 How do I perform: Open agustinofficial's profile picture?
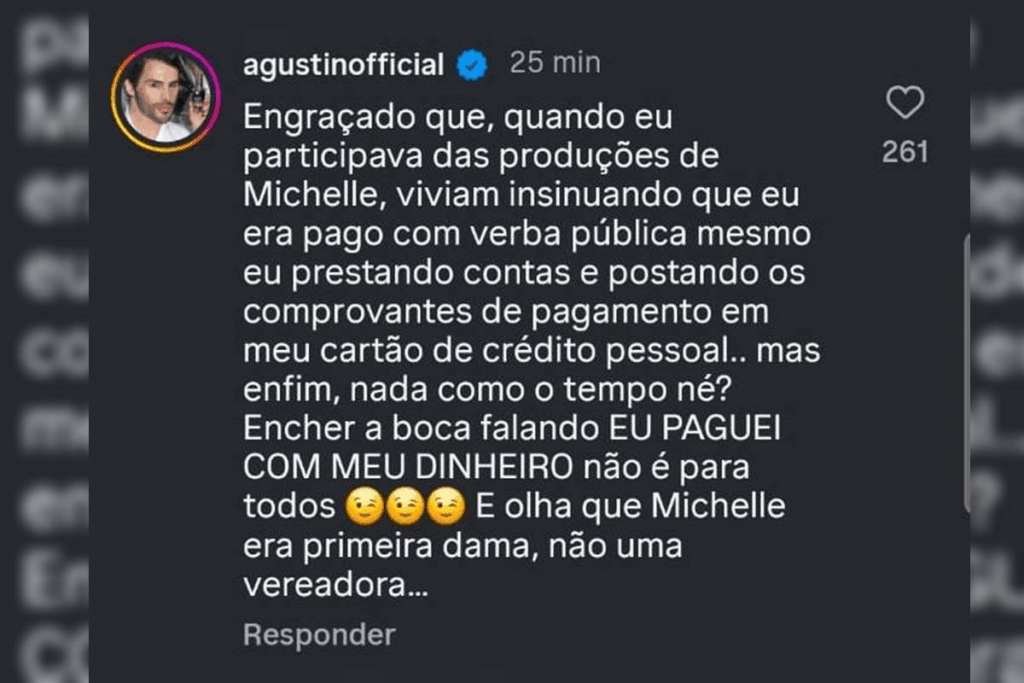click(x=166, y=97)
